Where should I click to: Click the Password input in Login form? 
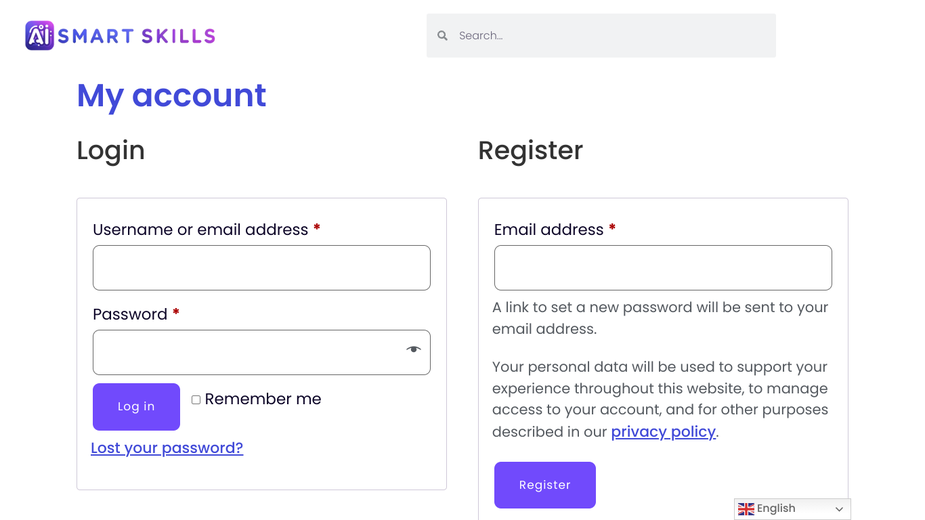pos(261,352)
